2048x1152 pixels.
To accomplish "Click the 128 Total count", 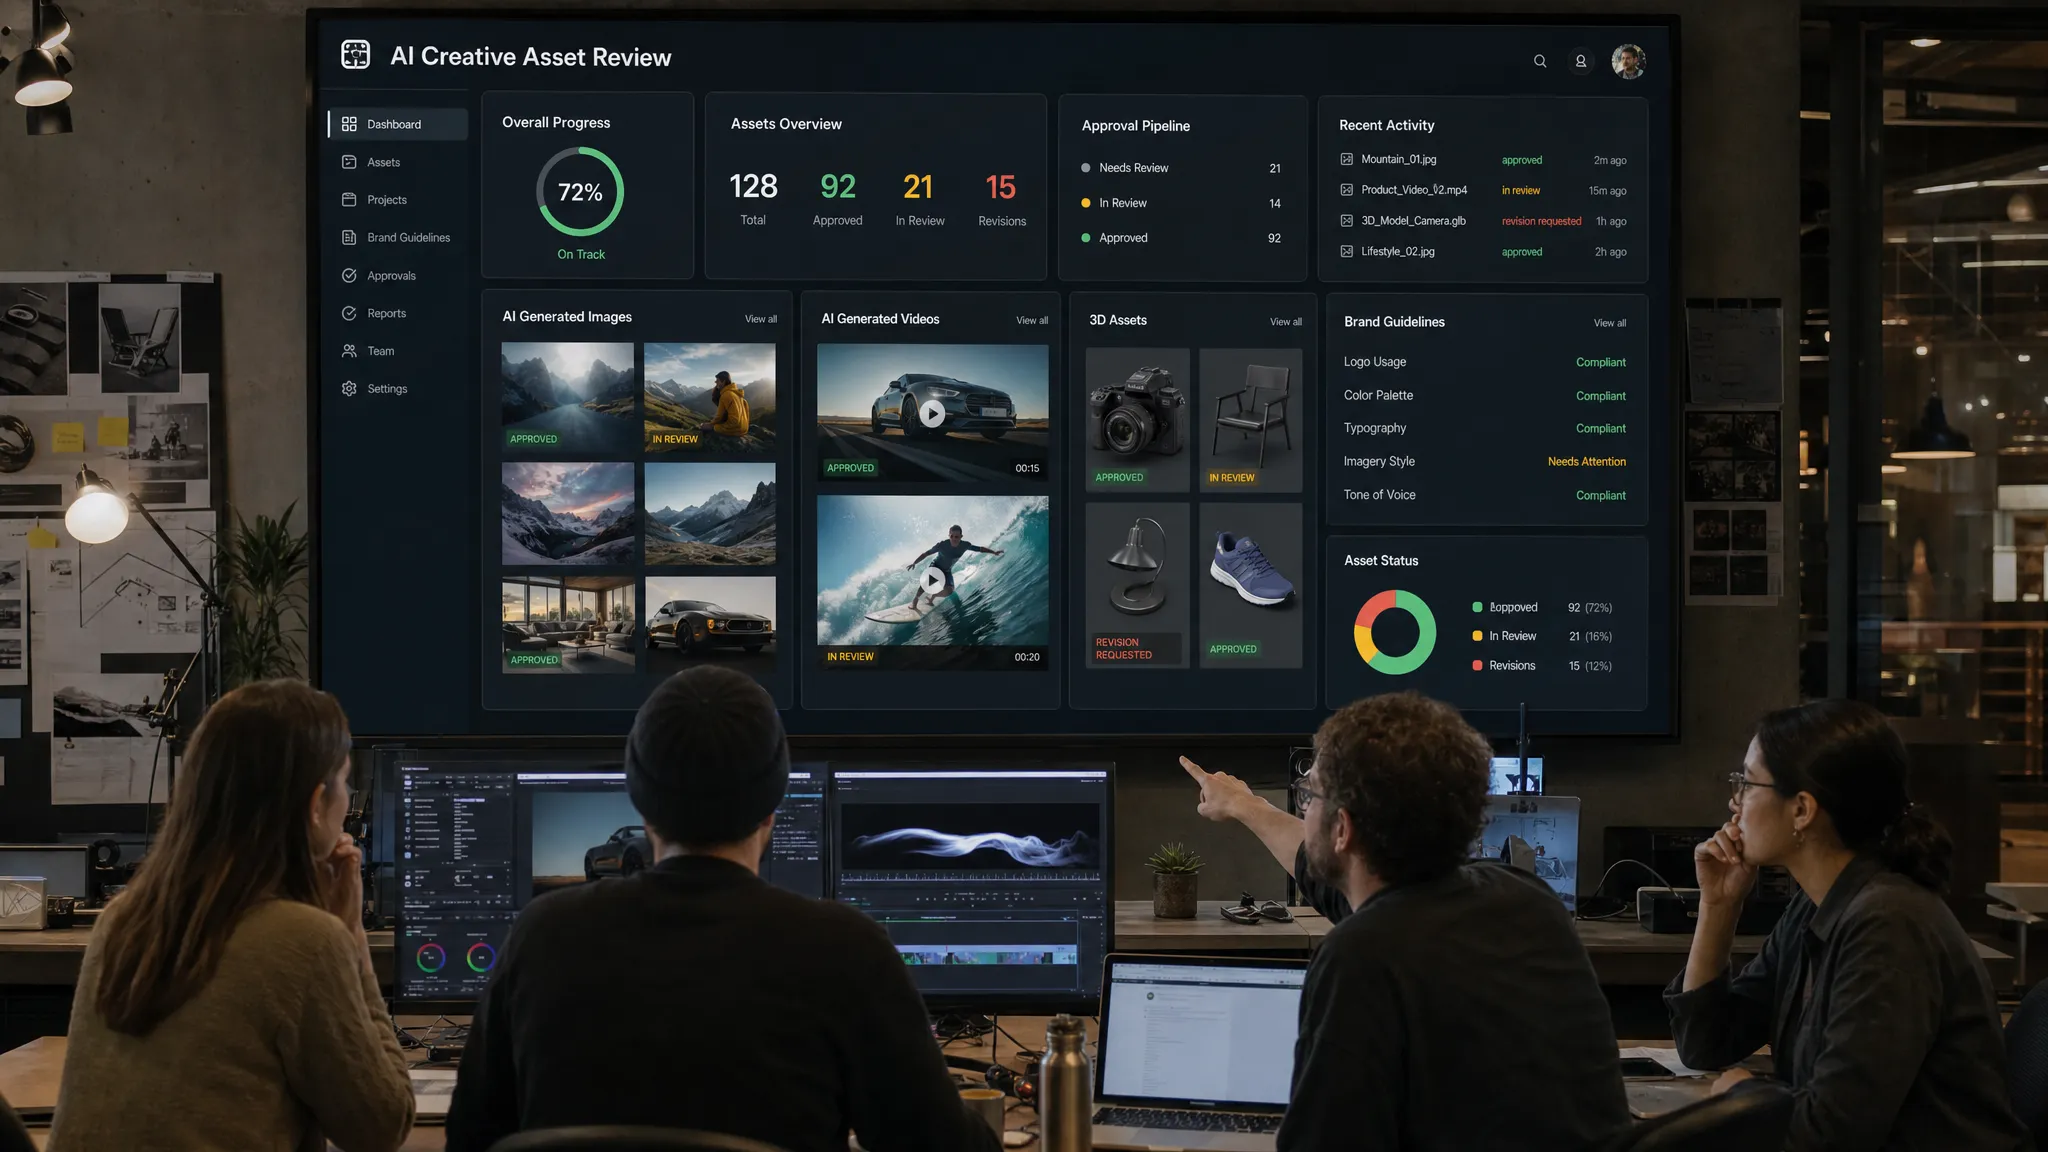I will tap(753, 187).
